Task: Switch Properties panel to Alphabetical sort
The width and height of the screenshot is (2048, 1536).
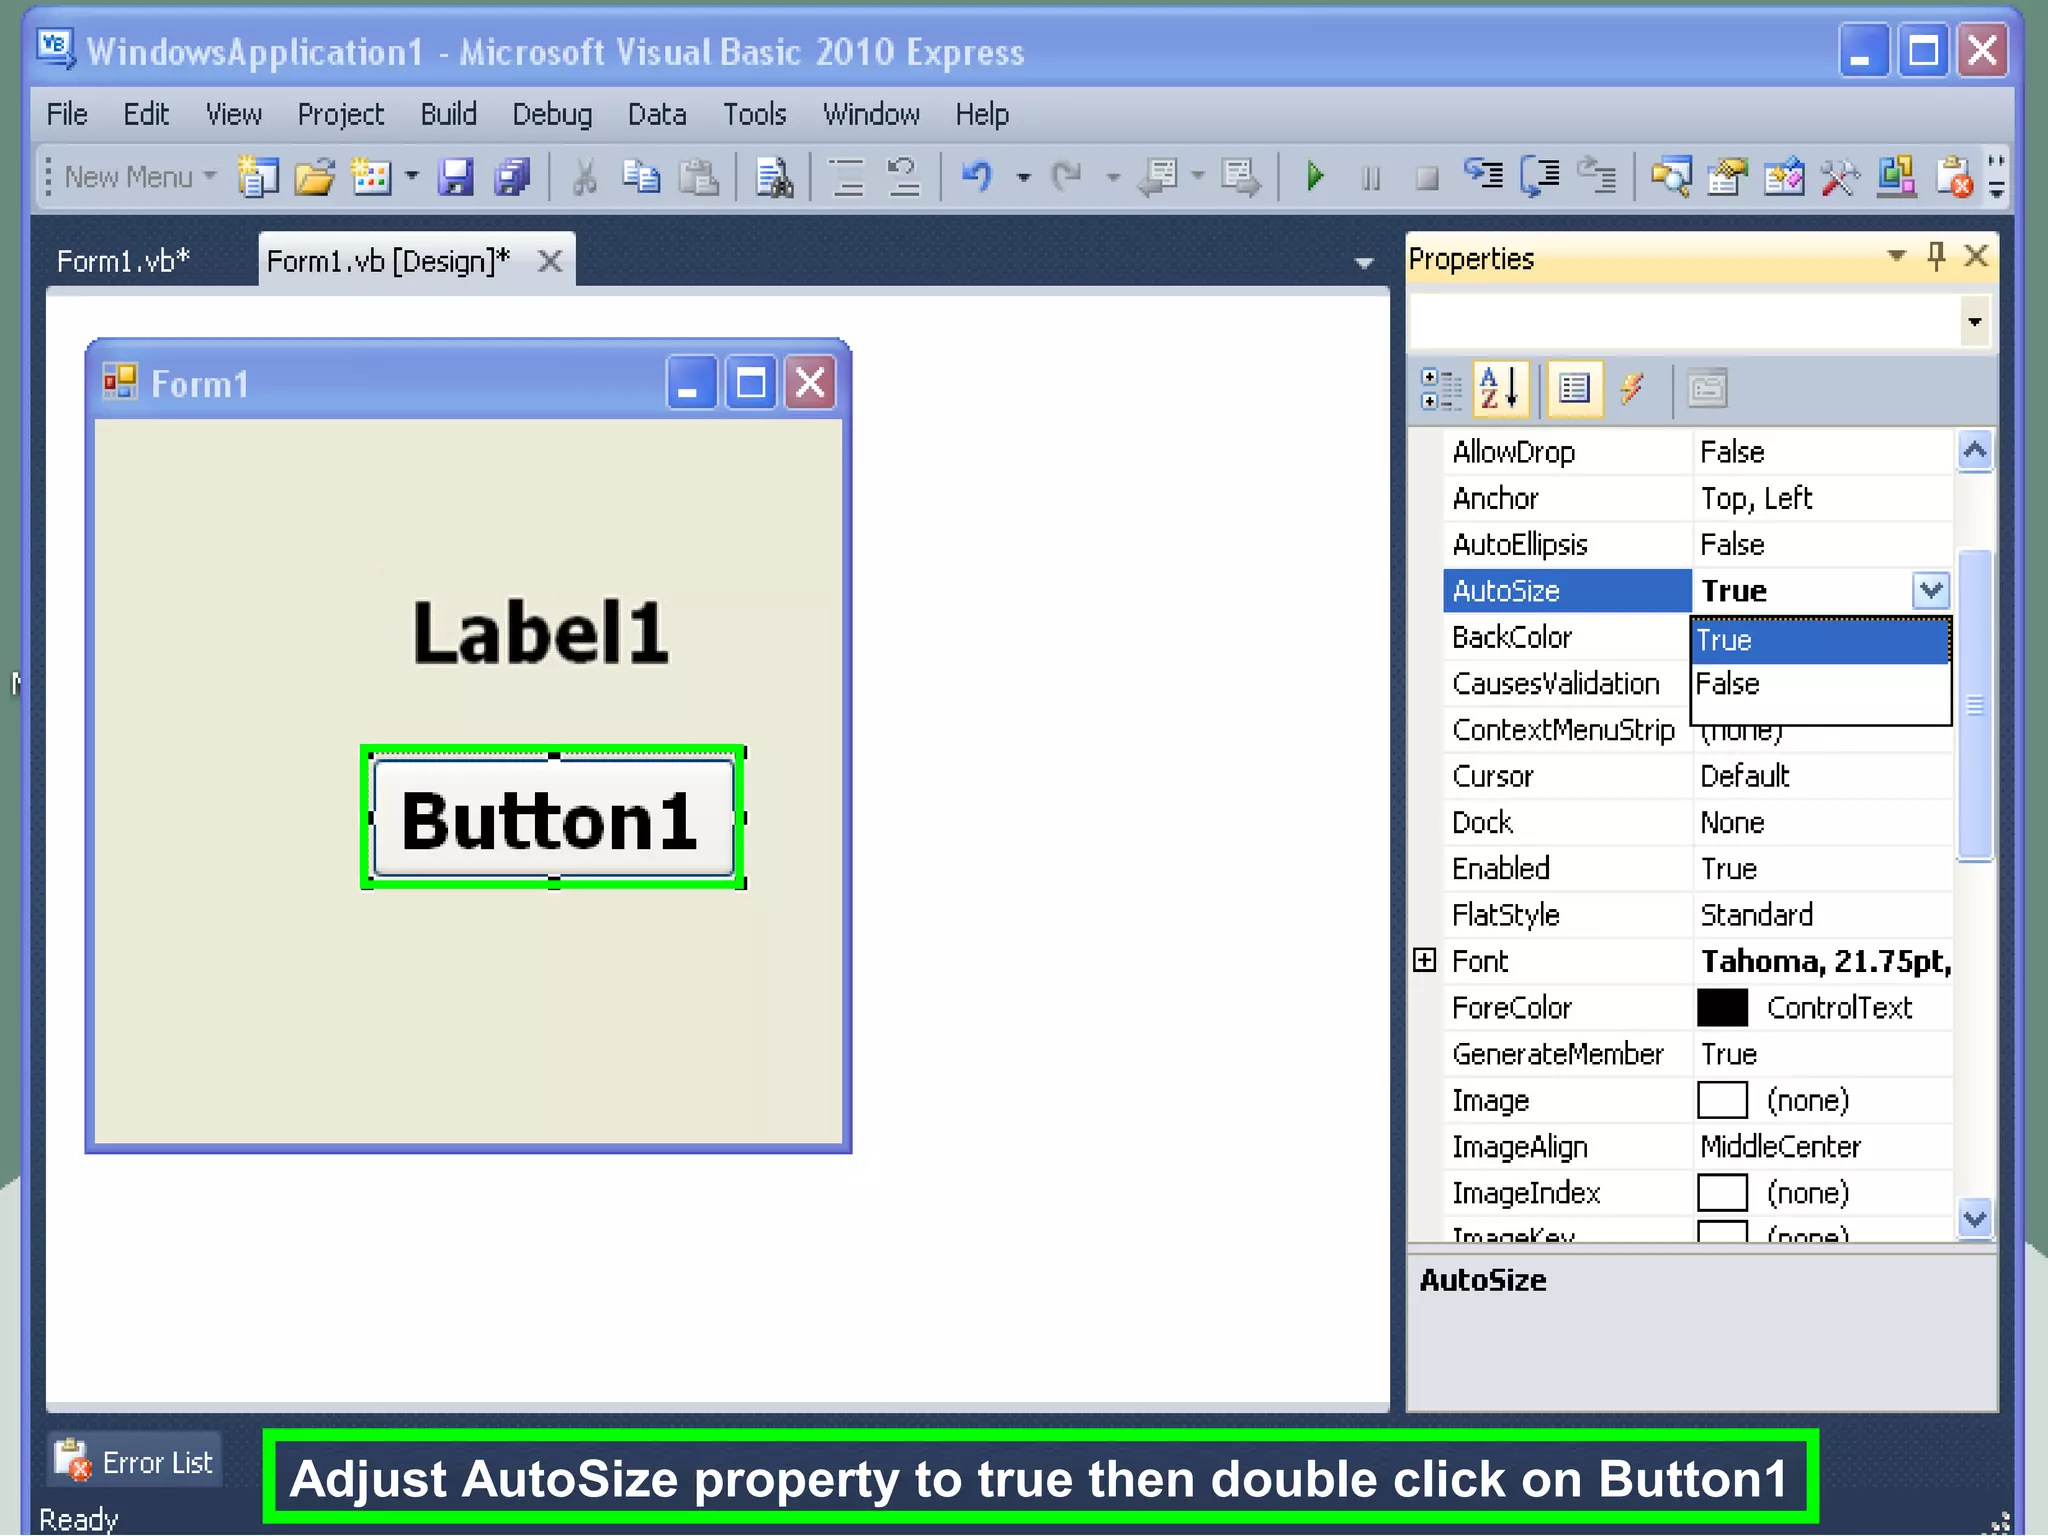Action: (1501, 389)
